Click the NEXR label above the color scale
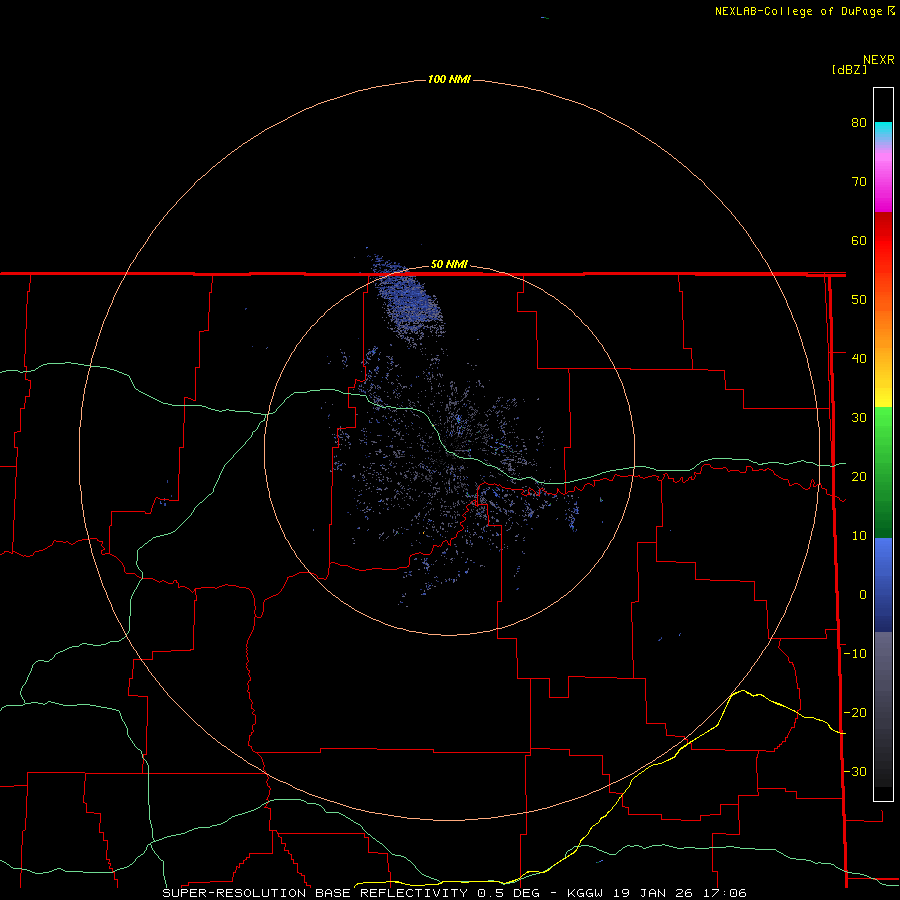The width and height of the screenshot is (900, 900). (878, 60)
